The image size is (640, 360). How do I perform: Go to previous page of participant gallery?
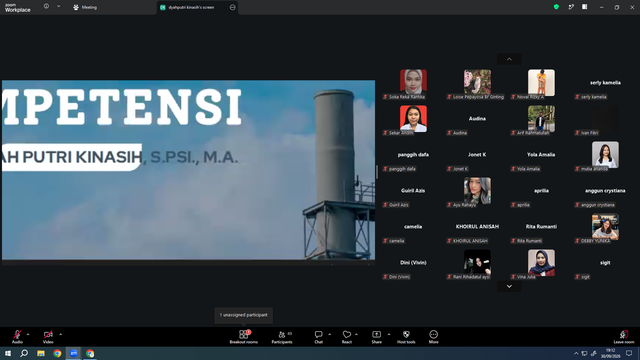tap(509, 59)
